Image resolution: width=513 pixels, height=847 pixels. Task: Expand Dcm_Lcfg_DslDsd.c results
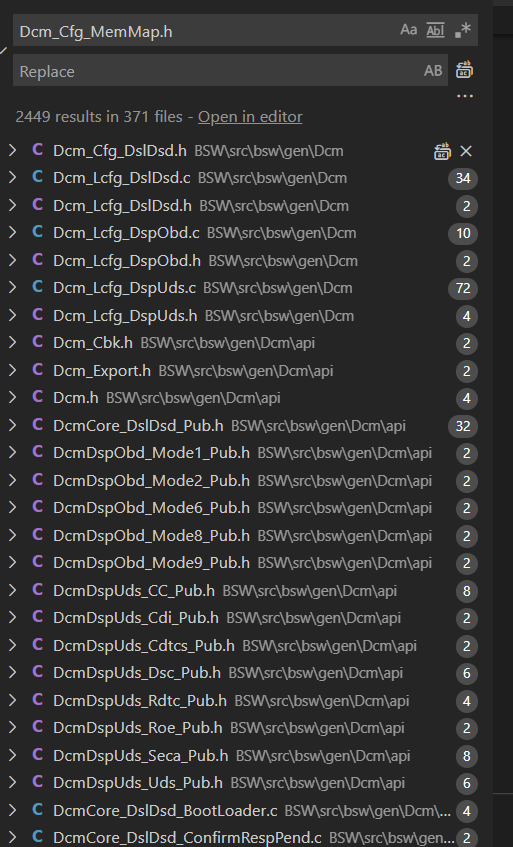click(13, 178)
